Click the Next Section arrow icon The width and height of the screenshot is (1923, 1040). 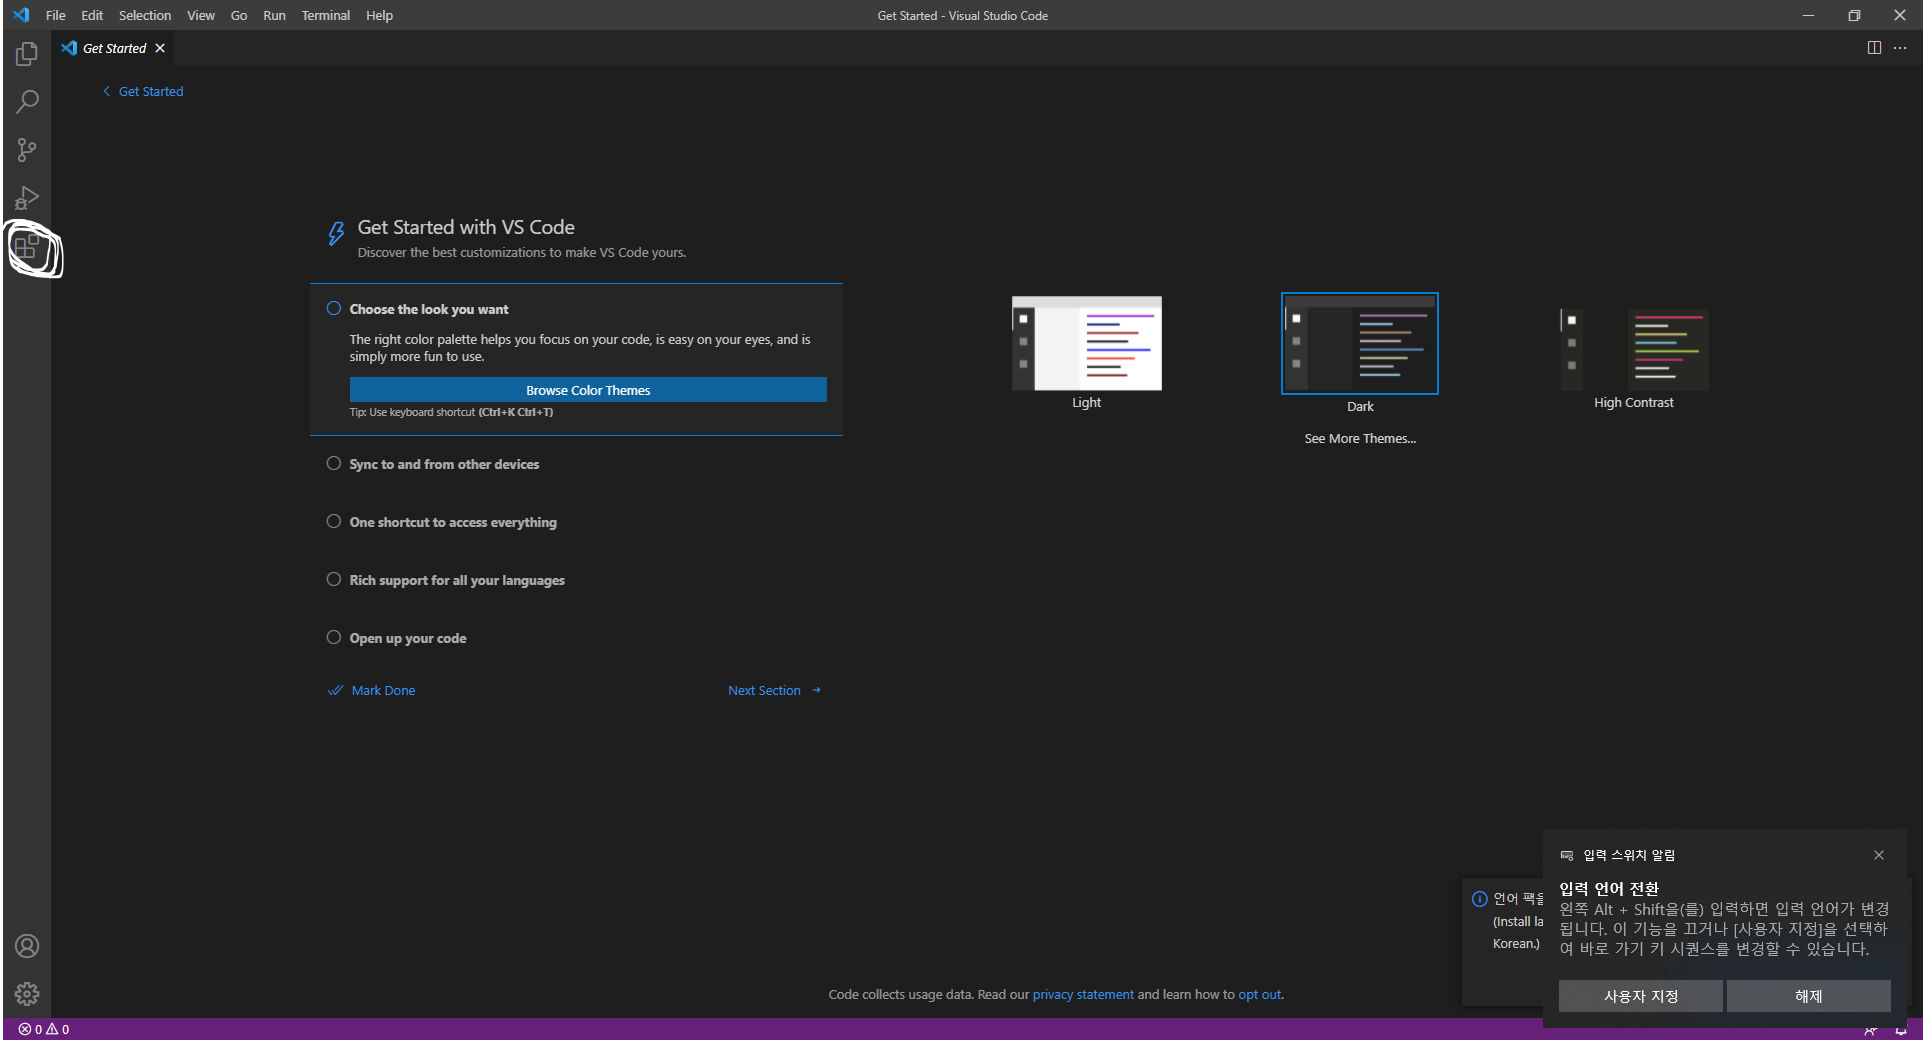click(816, 690)
